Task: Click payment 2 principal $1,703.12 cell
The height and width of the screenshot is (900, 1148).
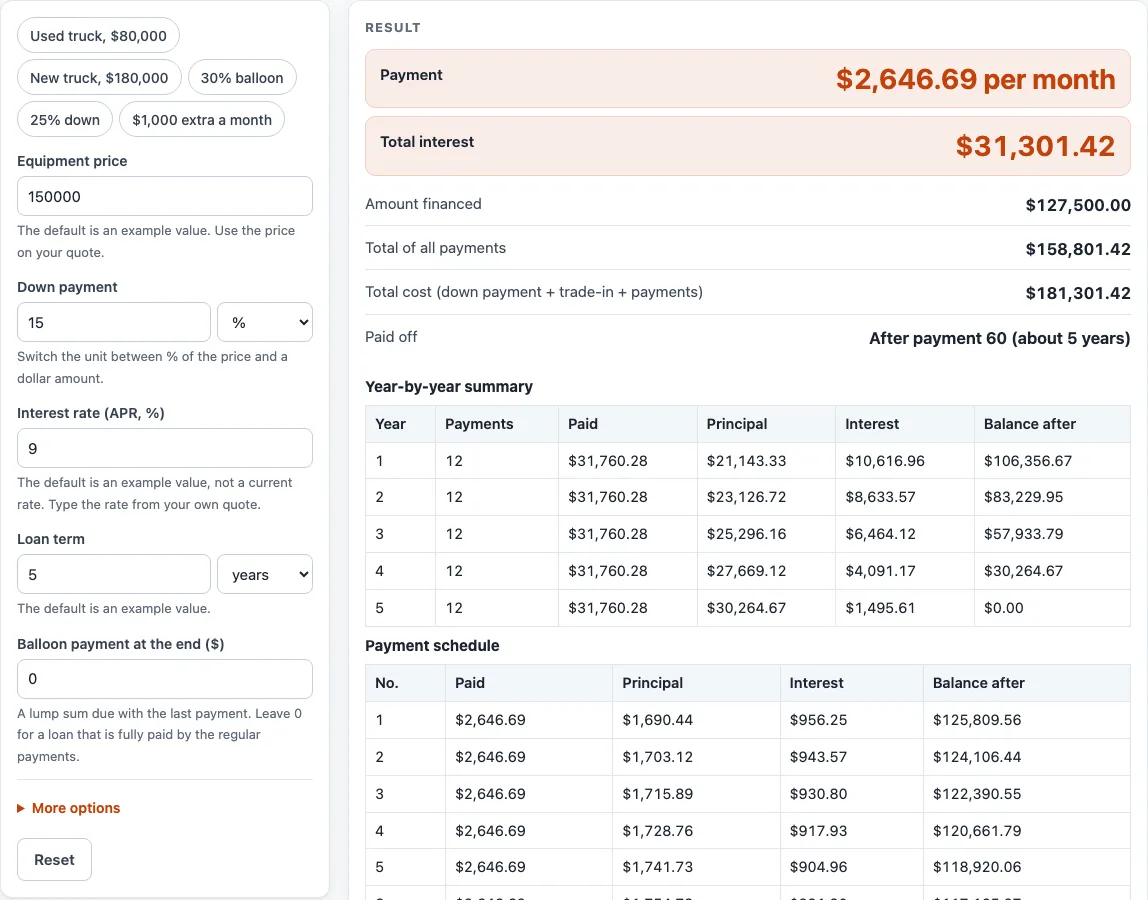Action: 696,756
